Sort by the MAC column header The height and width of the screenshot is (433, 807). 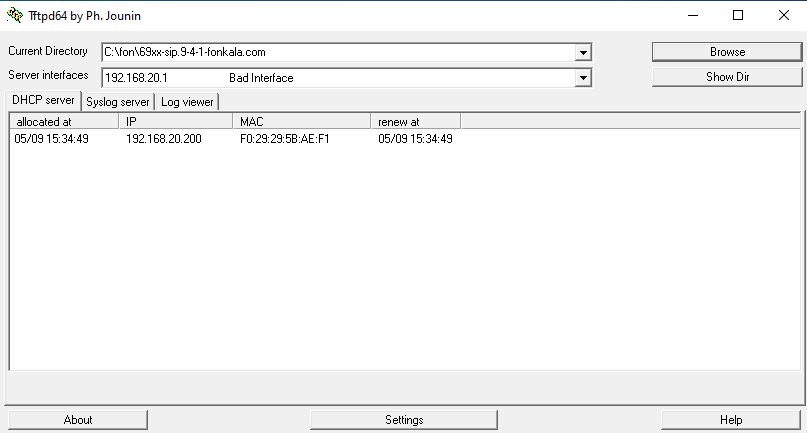pos(301,122)
